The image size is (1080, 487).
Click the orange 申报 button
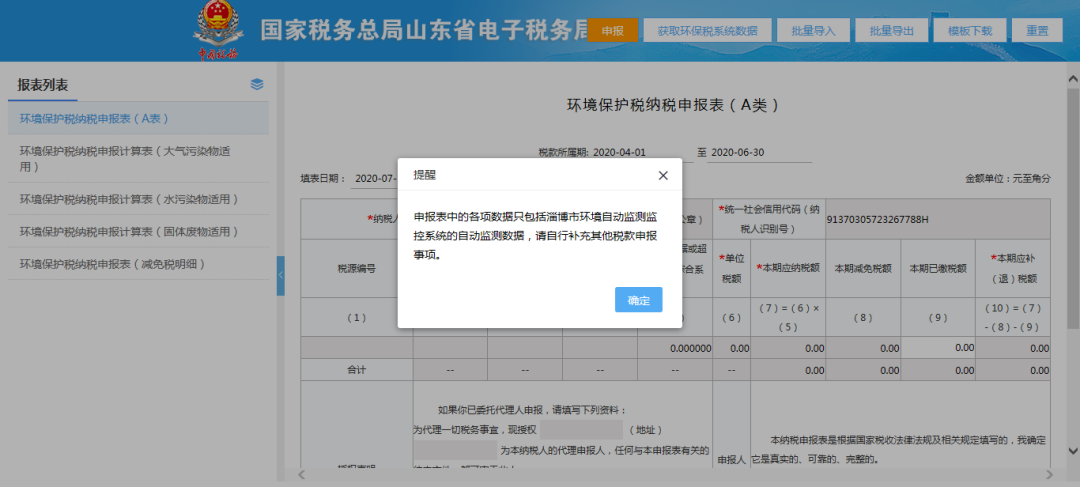pos(613,30)
